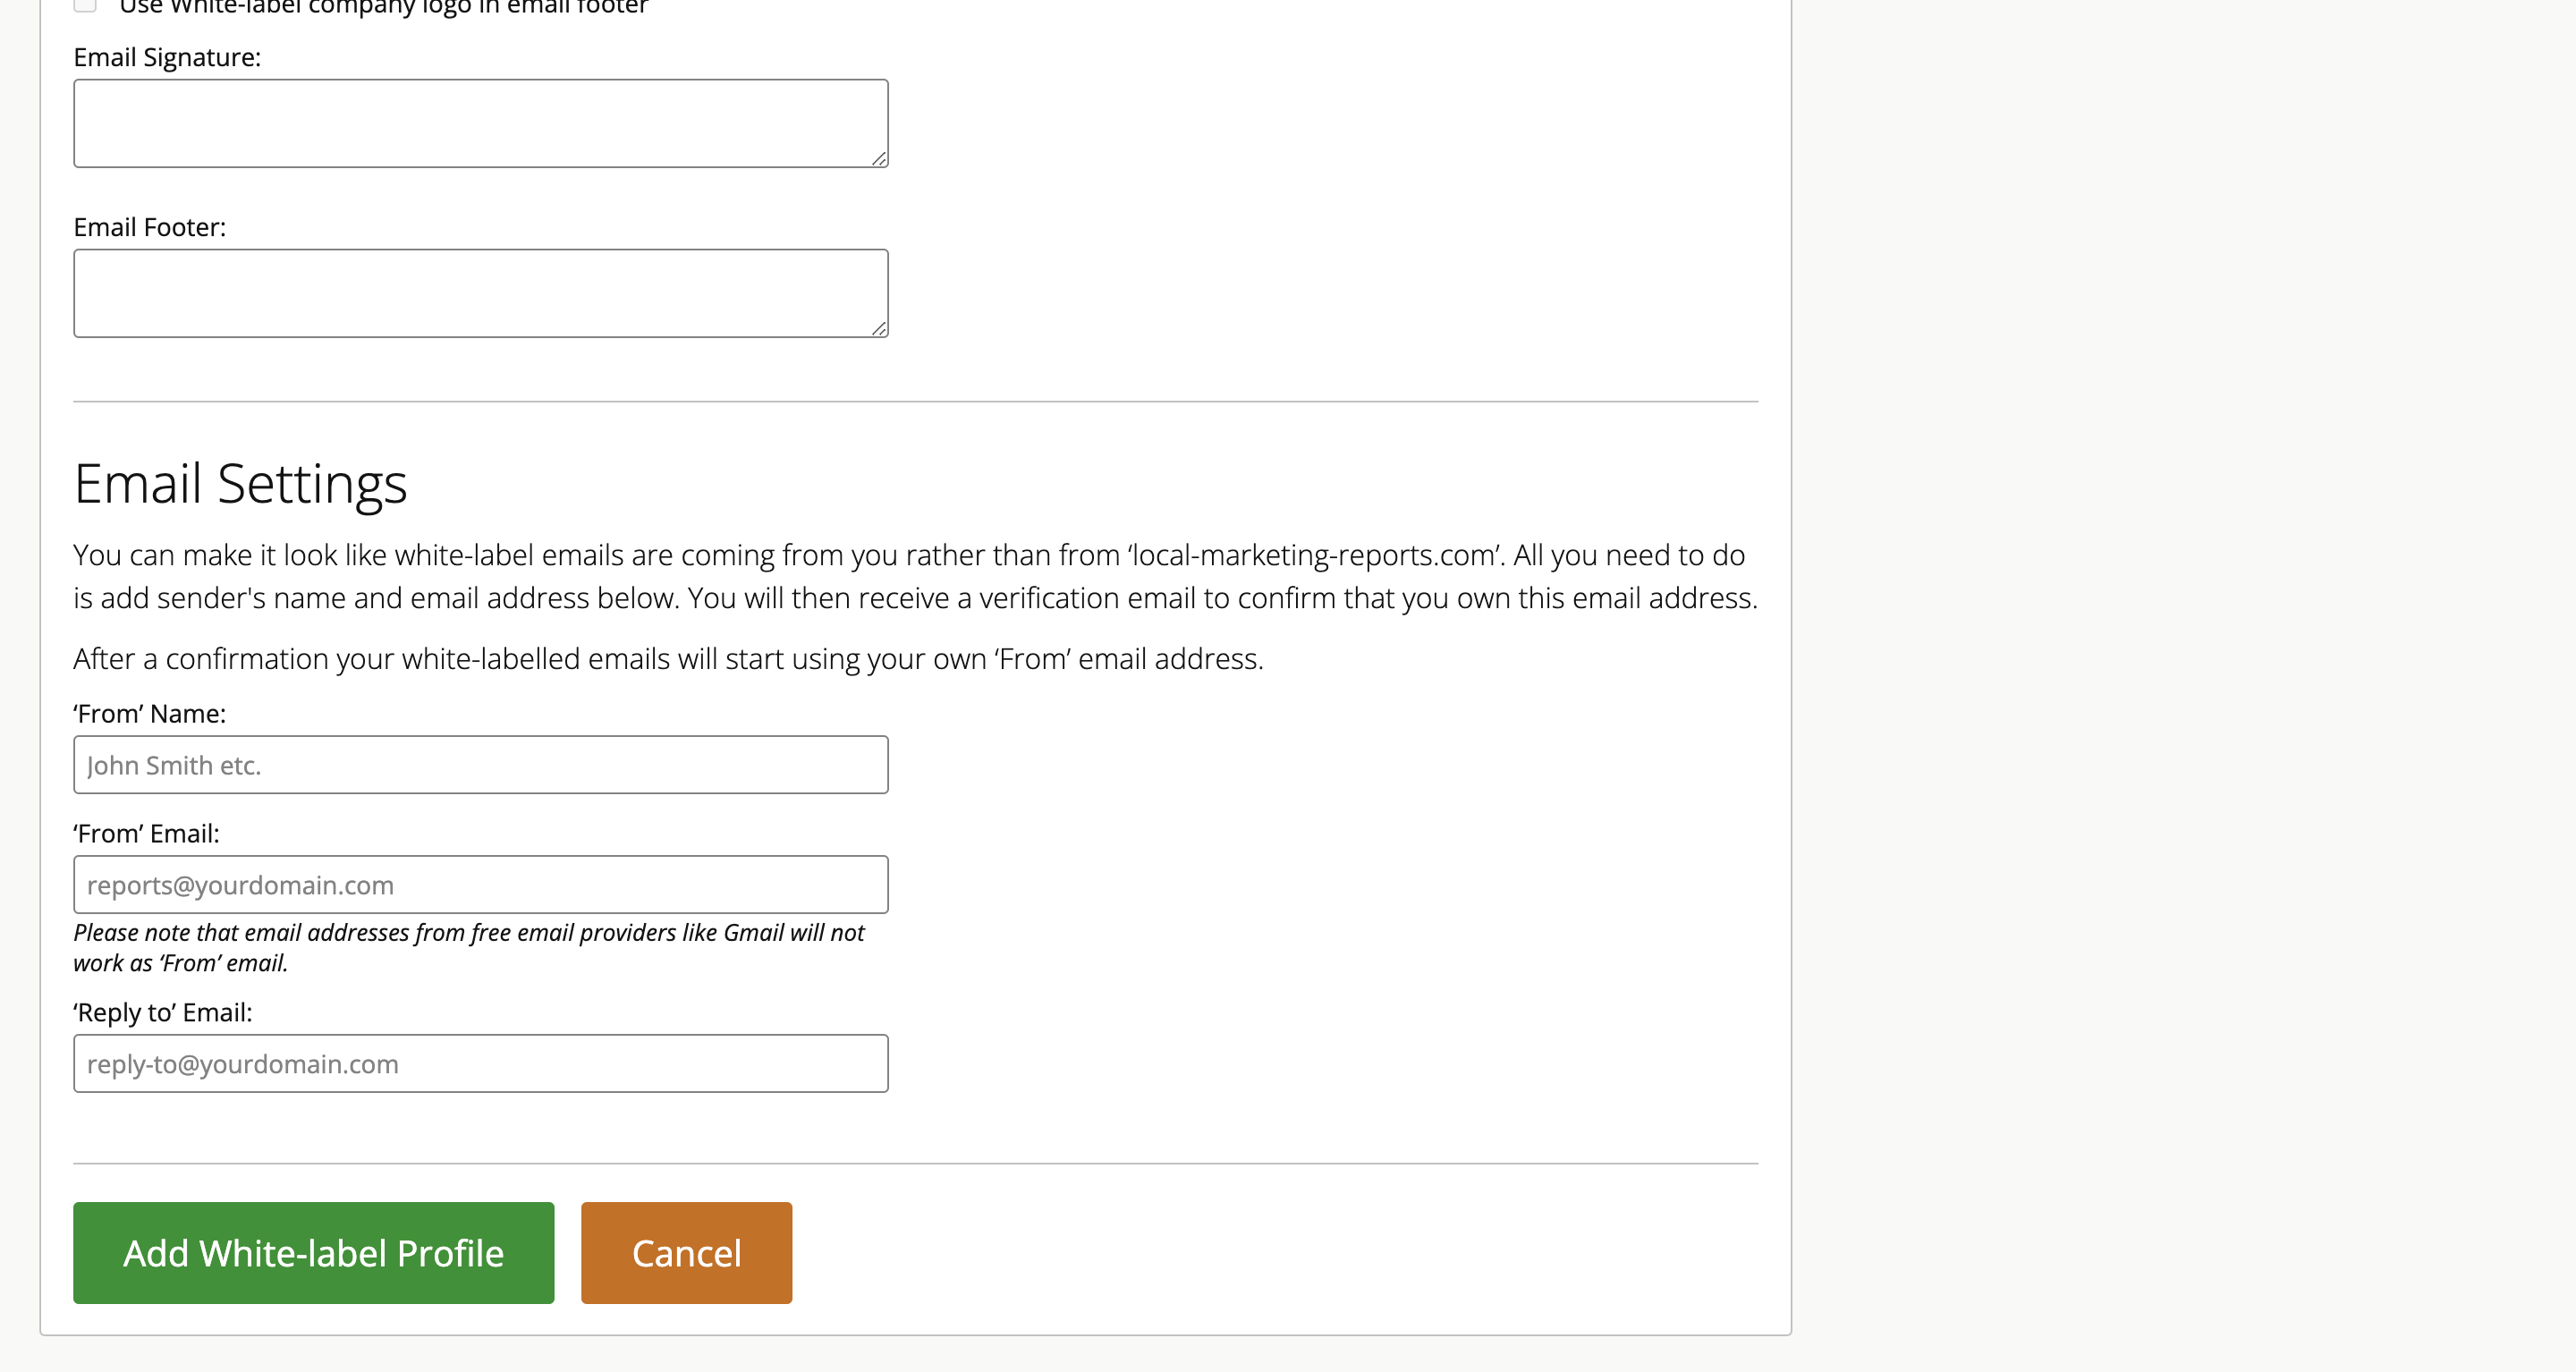Image resolution: width=2576 pixels, height=1372 pixels.
Task: Tick the white-label company logo checkbox
Action: click(x=85, y=4)
